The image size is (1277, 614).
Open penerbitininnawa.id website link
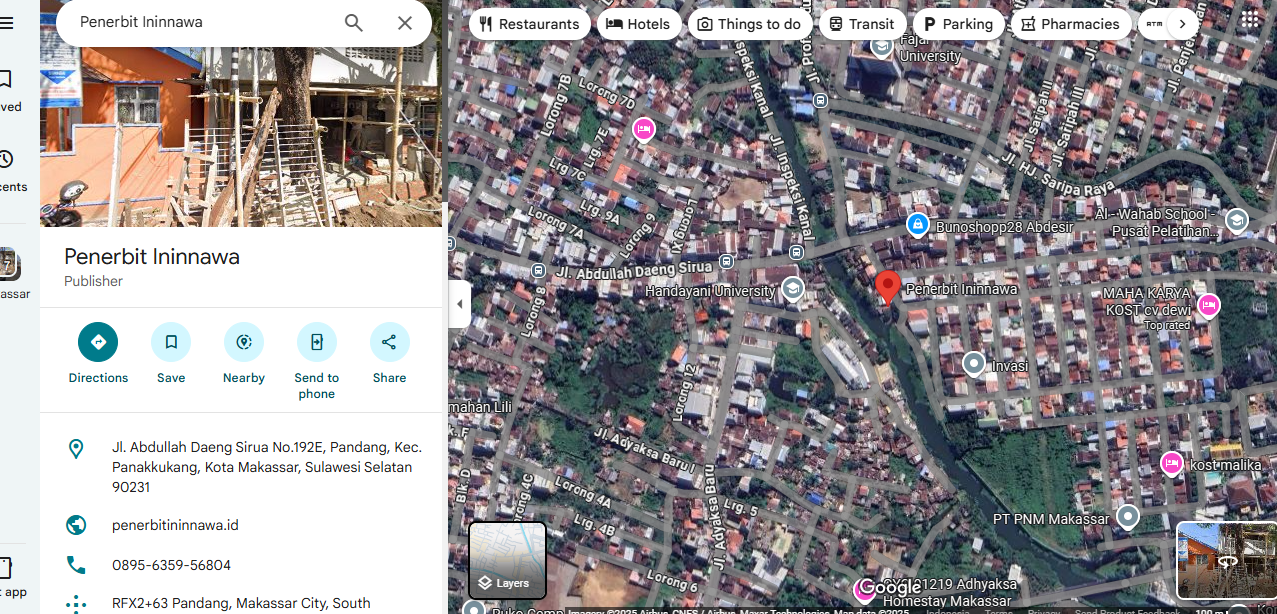click(x=175, y=525)
